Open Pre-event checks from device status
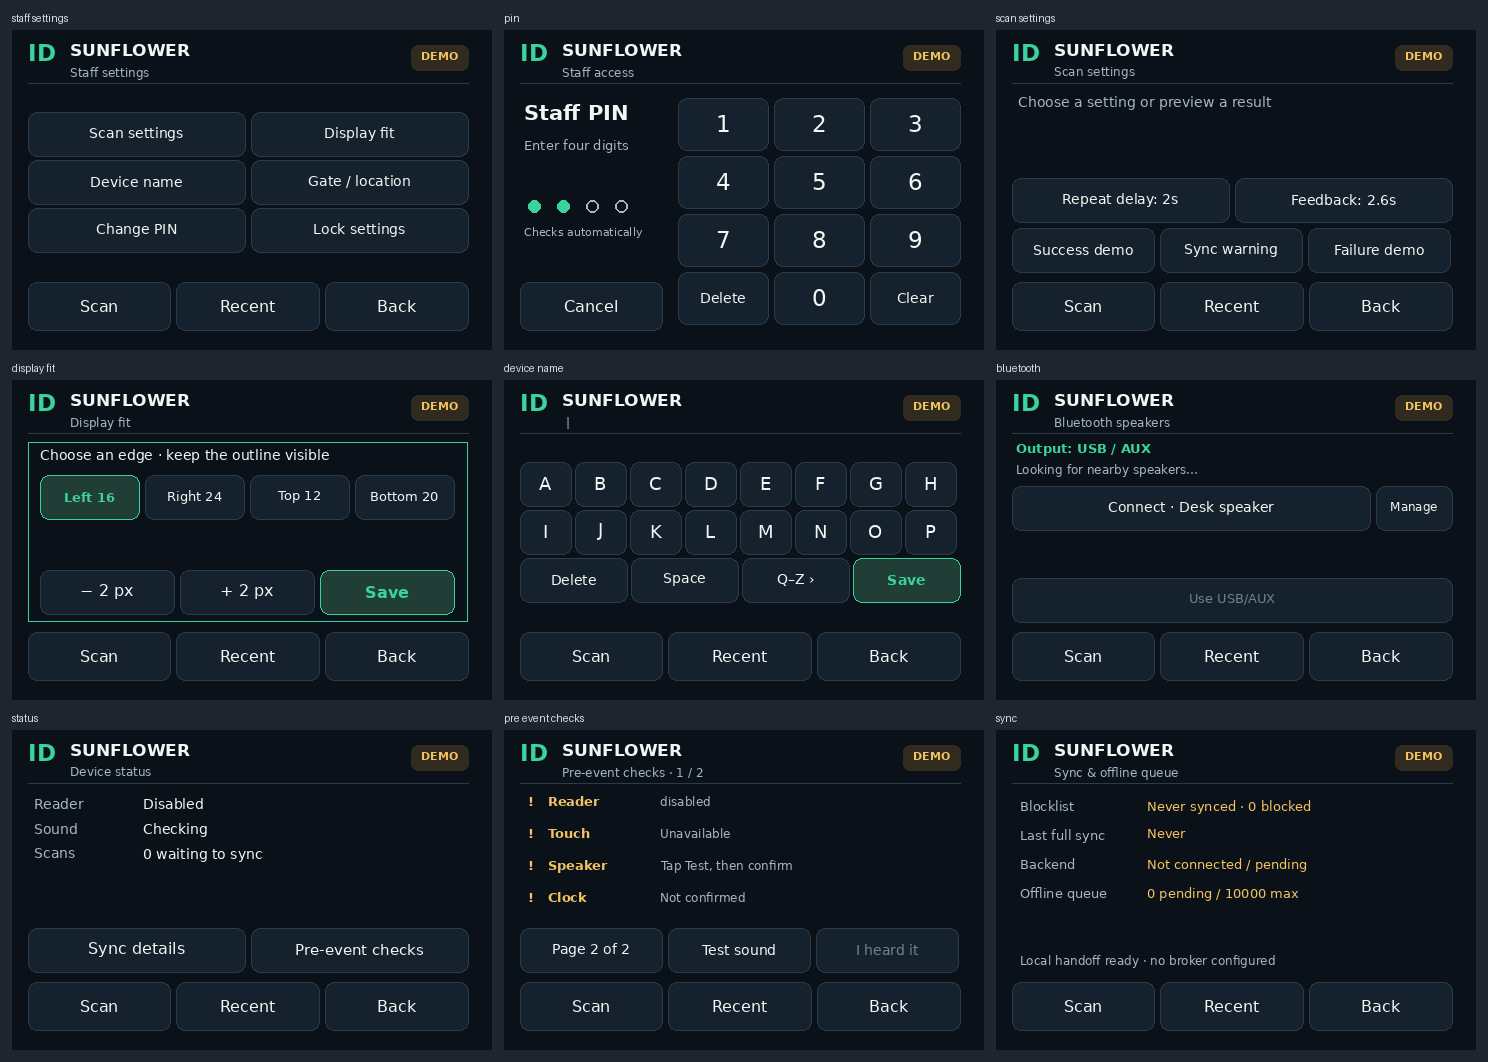1488x1062 pixels. tap(359, 950)
